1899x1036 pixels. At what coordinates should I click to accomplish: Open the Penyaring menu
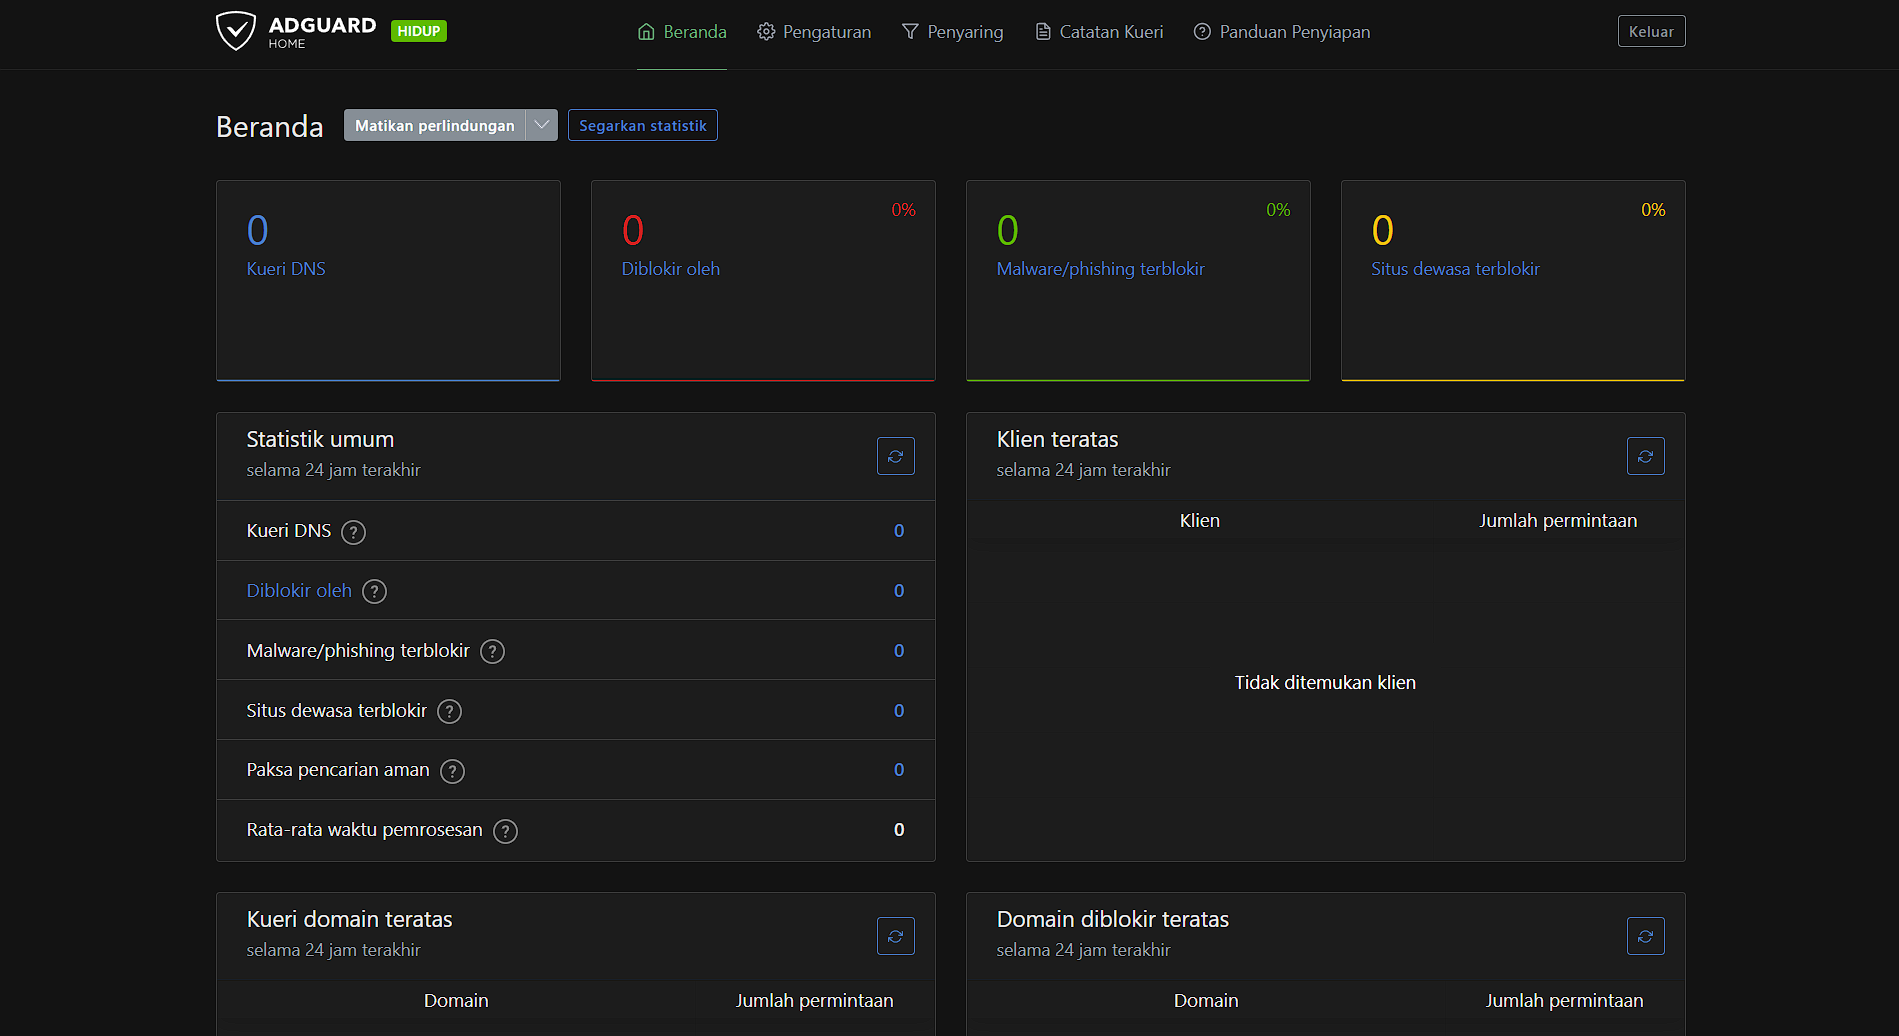coord(952,32)
